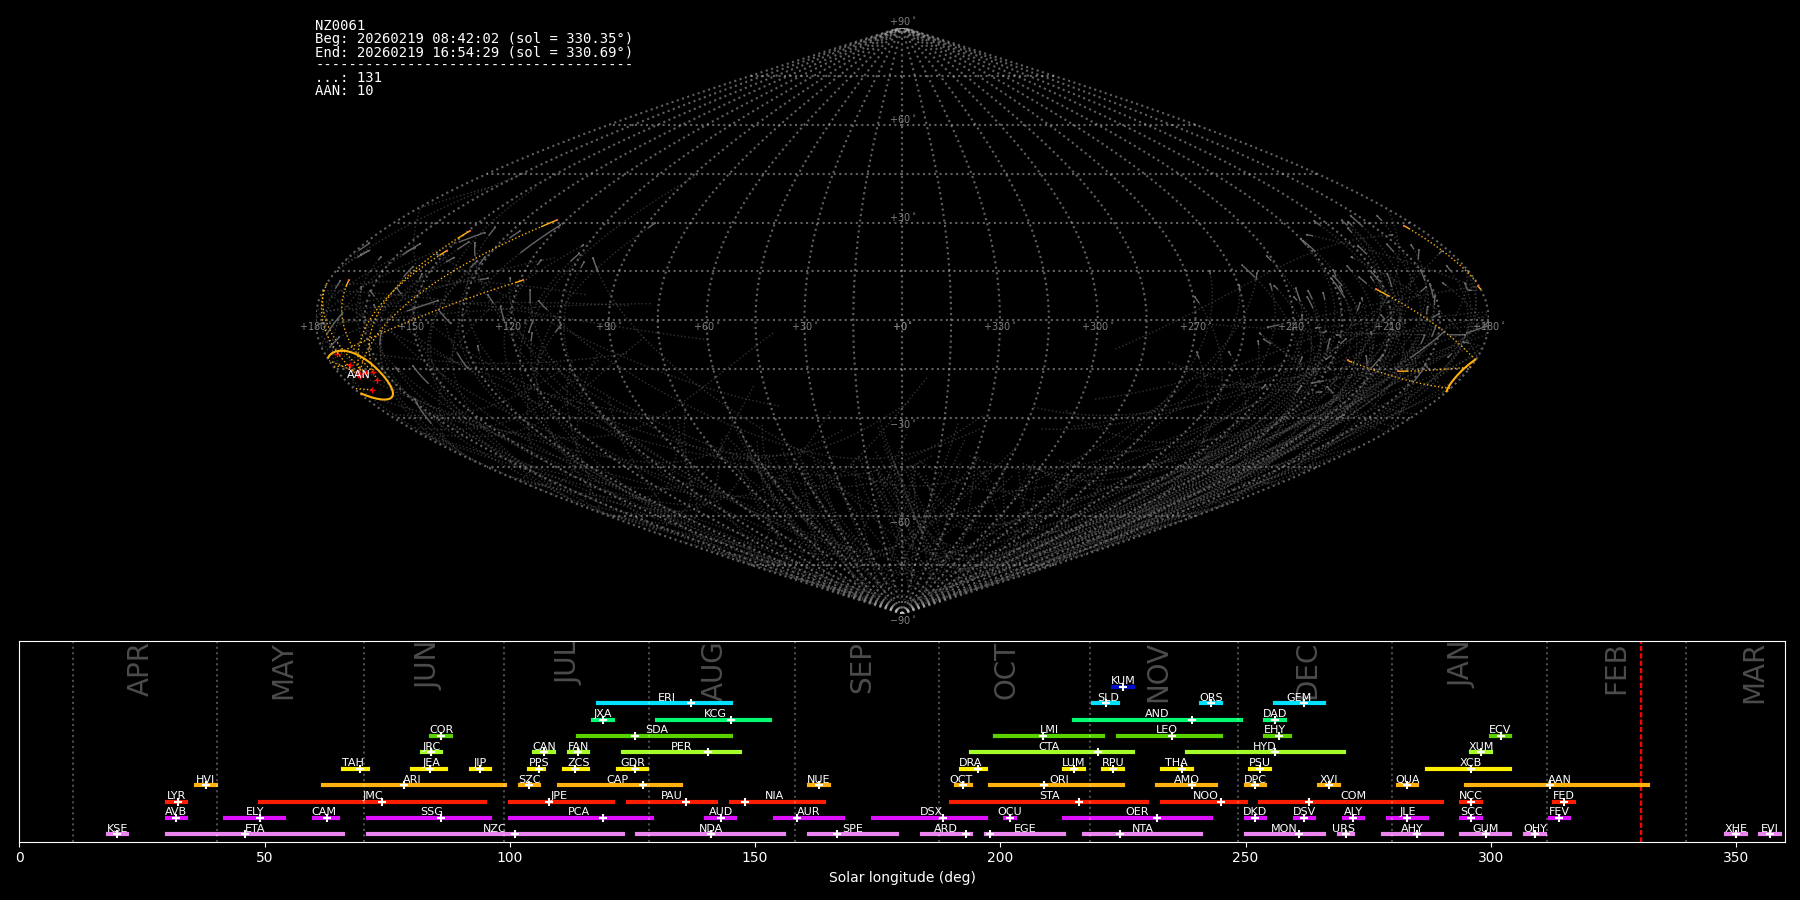Click the STA shower label
The width and height of the screenshot is (1800, 900).
click(1049, 796)
